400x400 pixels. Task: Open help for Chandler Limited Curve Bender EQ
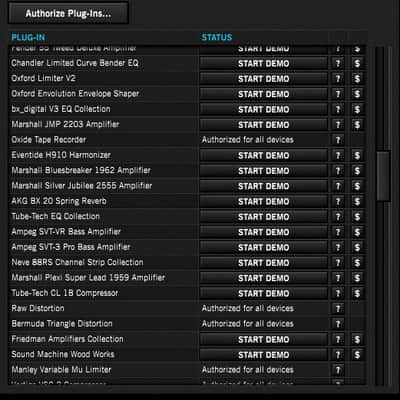tap(338, 63)
